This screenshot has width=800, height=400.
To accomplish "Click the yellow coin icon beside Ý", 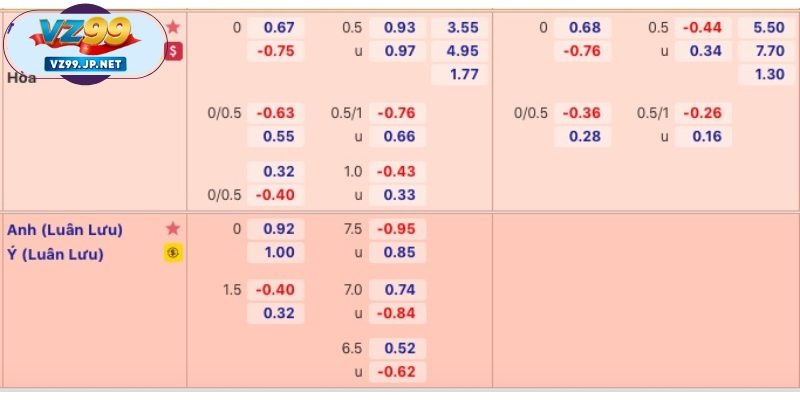I will [x=174, y=253].
